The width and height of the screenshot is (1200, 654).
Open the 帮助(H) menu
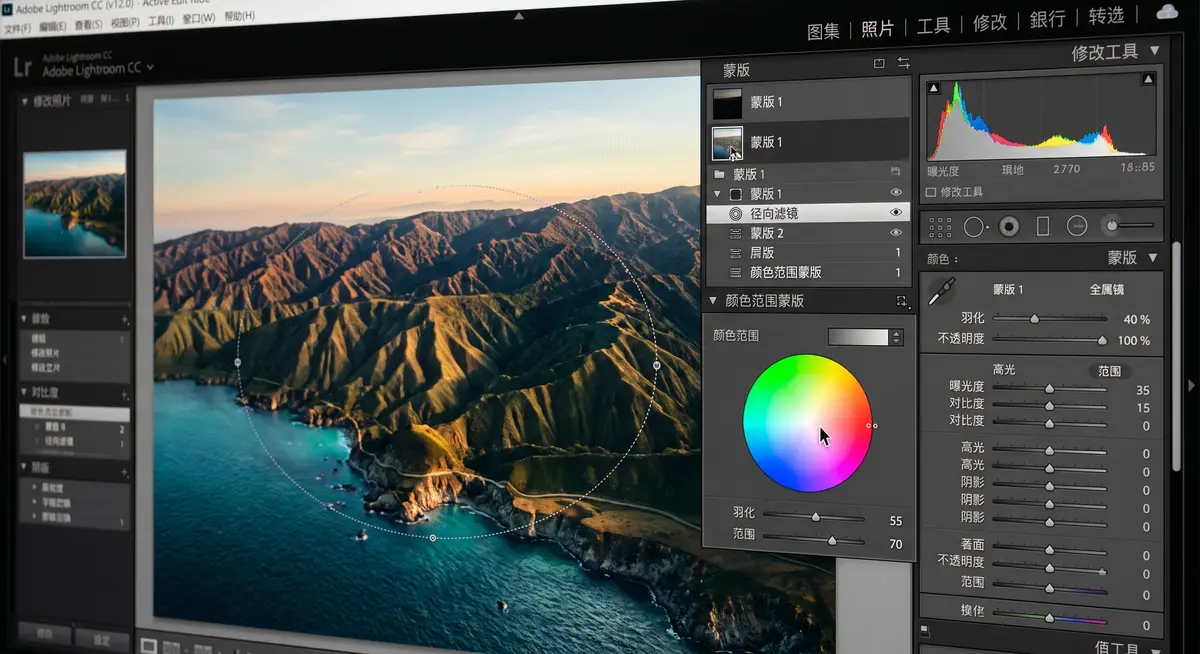click(x=240, y=17)
